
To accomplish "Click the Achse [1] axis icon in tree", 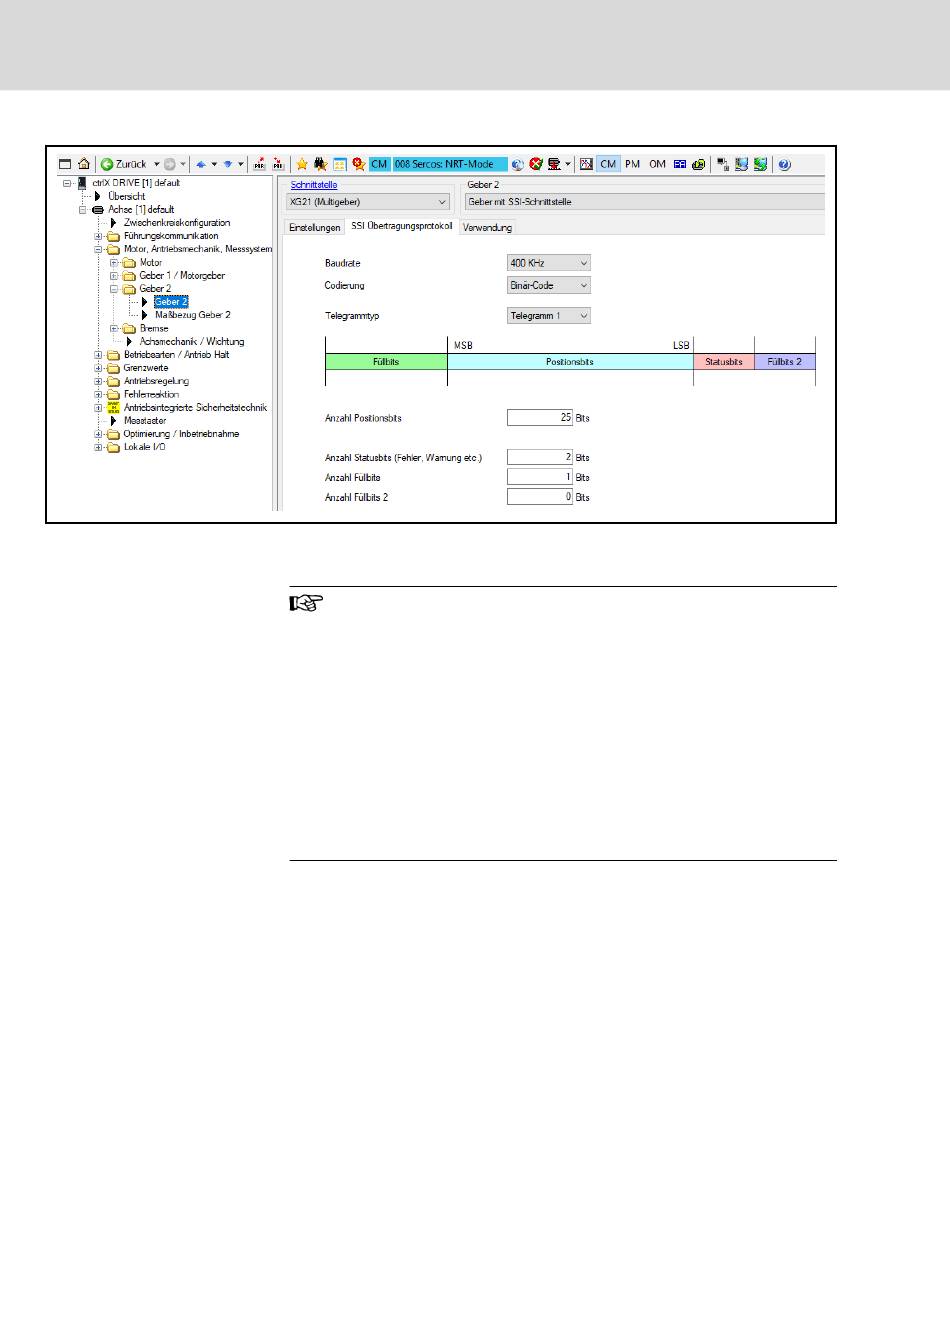I will (98, 210).
